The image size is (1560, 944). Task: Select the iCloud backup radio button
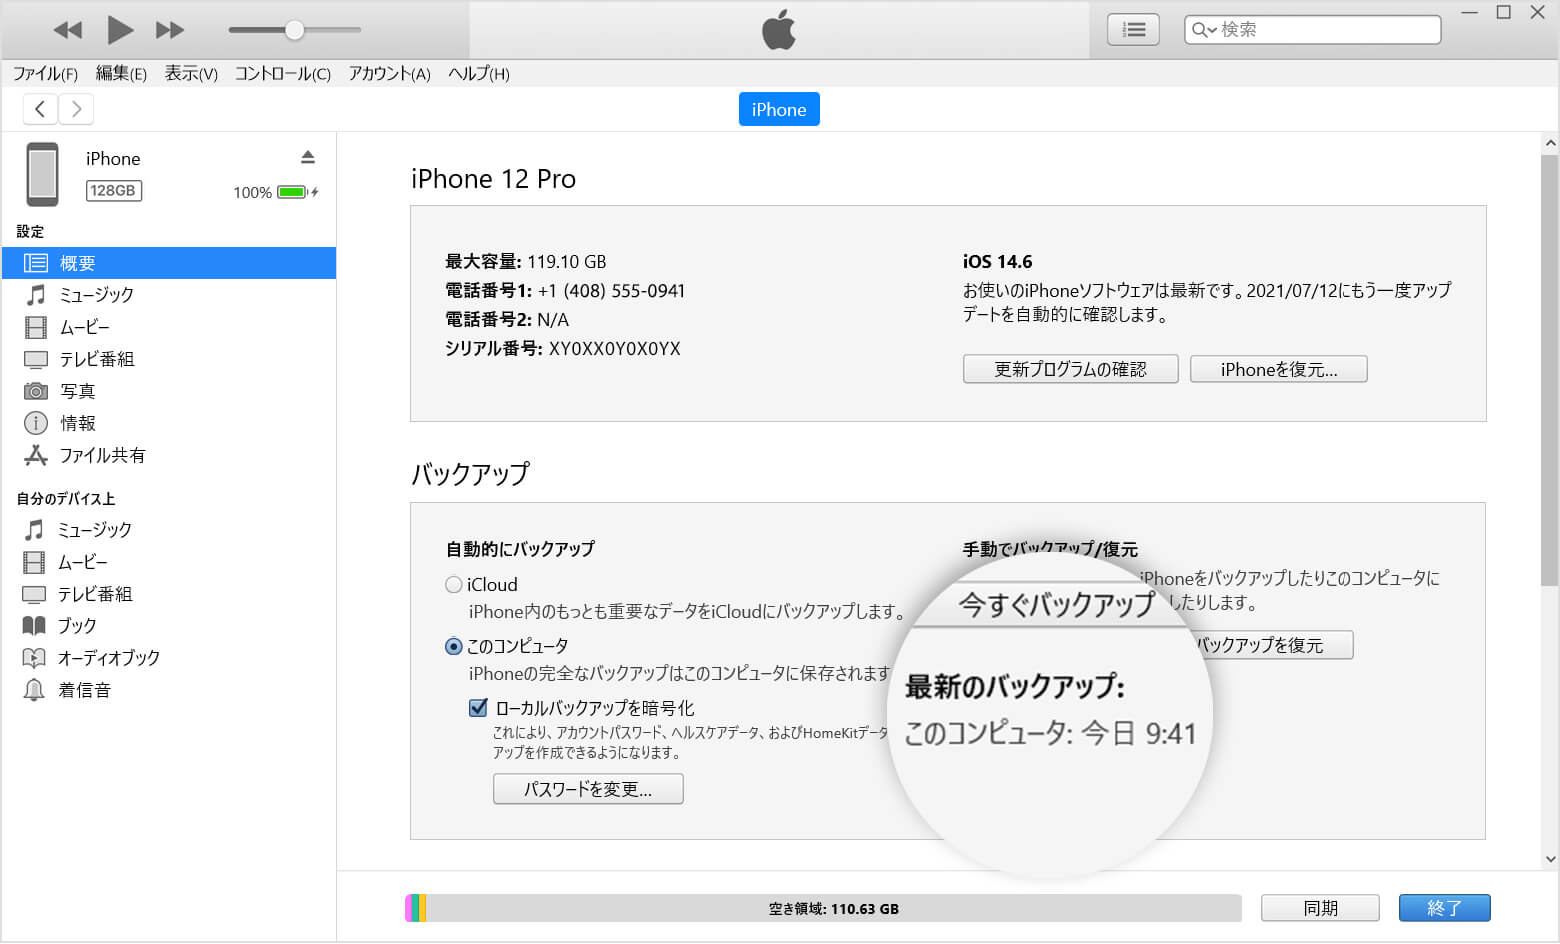point(454,585)
